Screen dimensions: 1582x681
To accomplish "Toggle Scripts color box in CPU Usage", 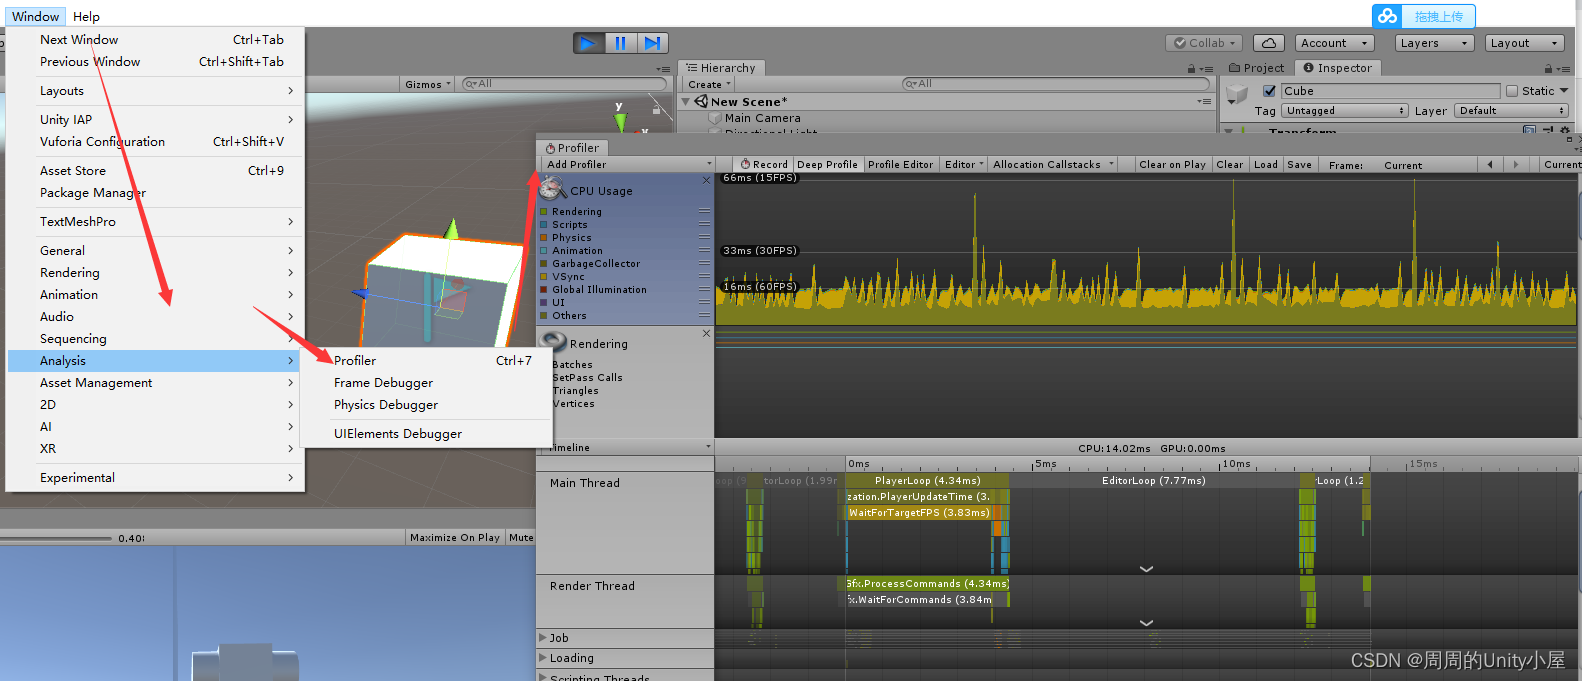I will [x=544, y=224].
